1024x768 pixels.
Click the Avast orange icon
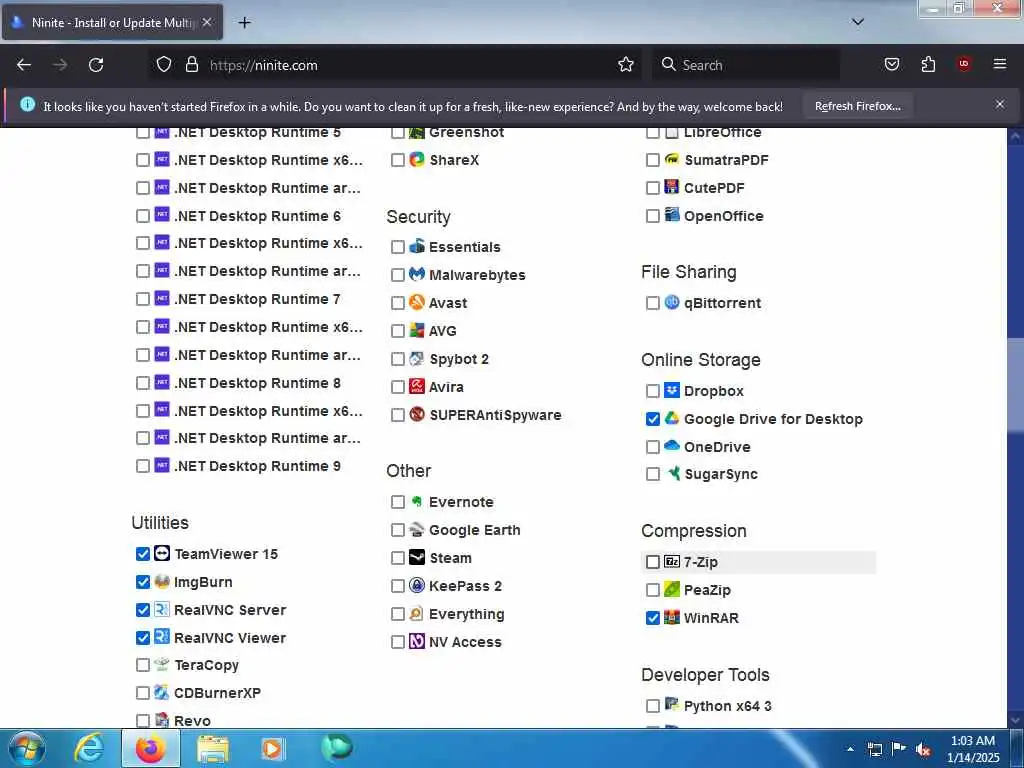pos(417,302)
